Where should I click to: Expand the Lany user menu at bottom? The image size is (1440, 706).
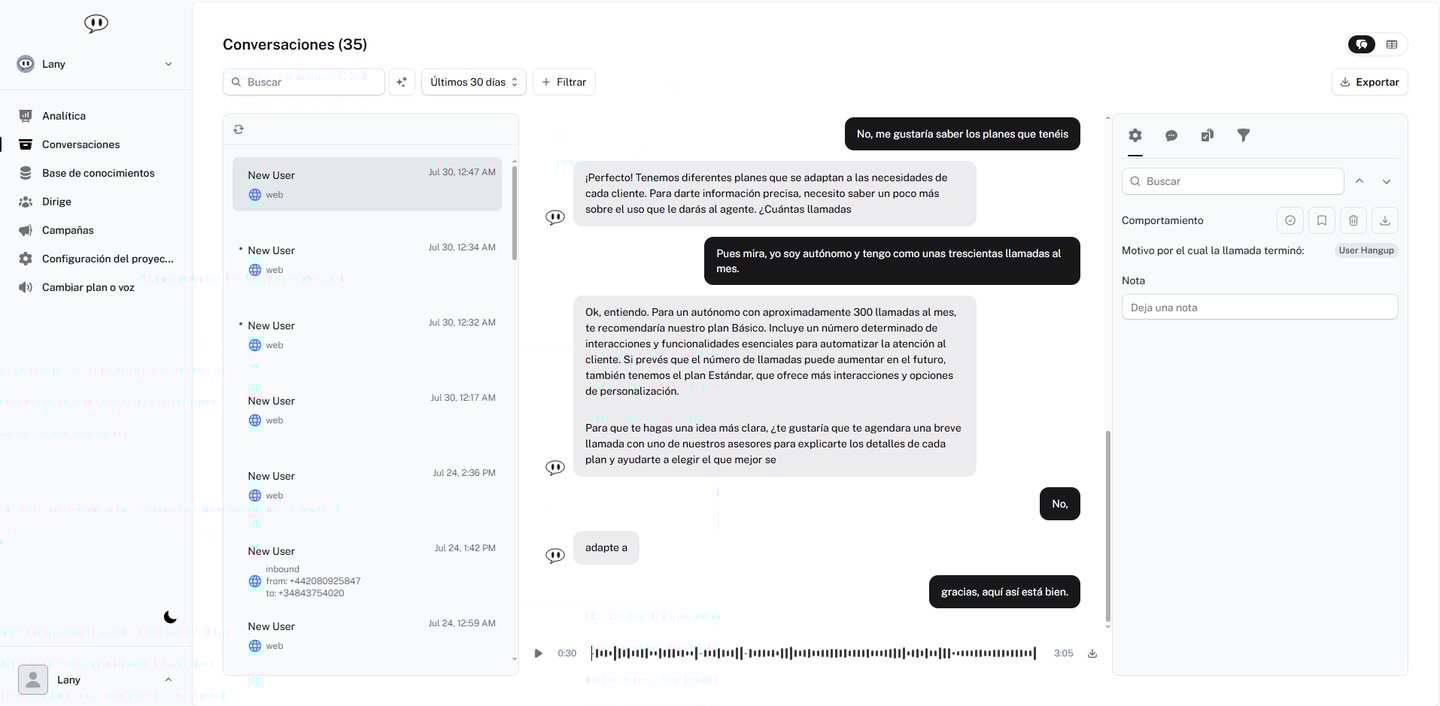[x=95, y=680]
